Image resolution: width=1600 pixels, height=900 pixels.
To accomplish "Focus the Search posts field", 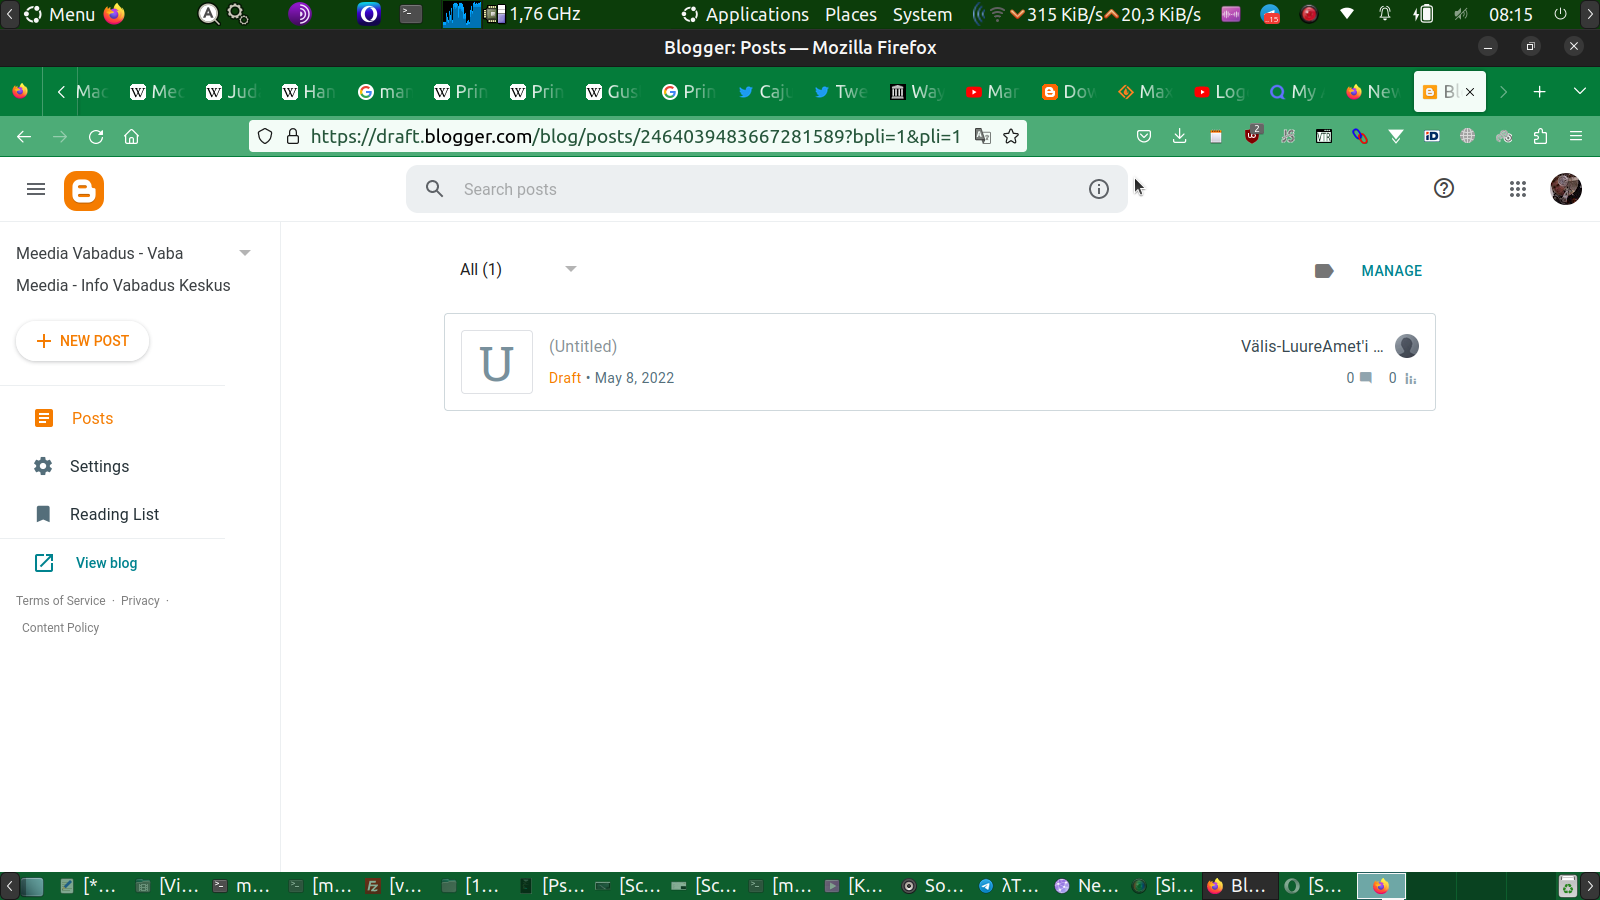I will pyautogui.click(x=767, y=189).
